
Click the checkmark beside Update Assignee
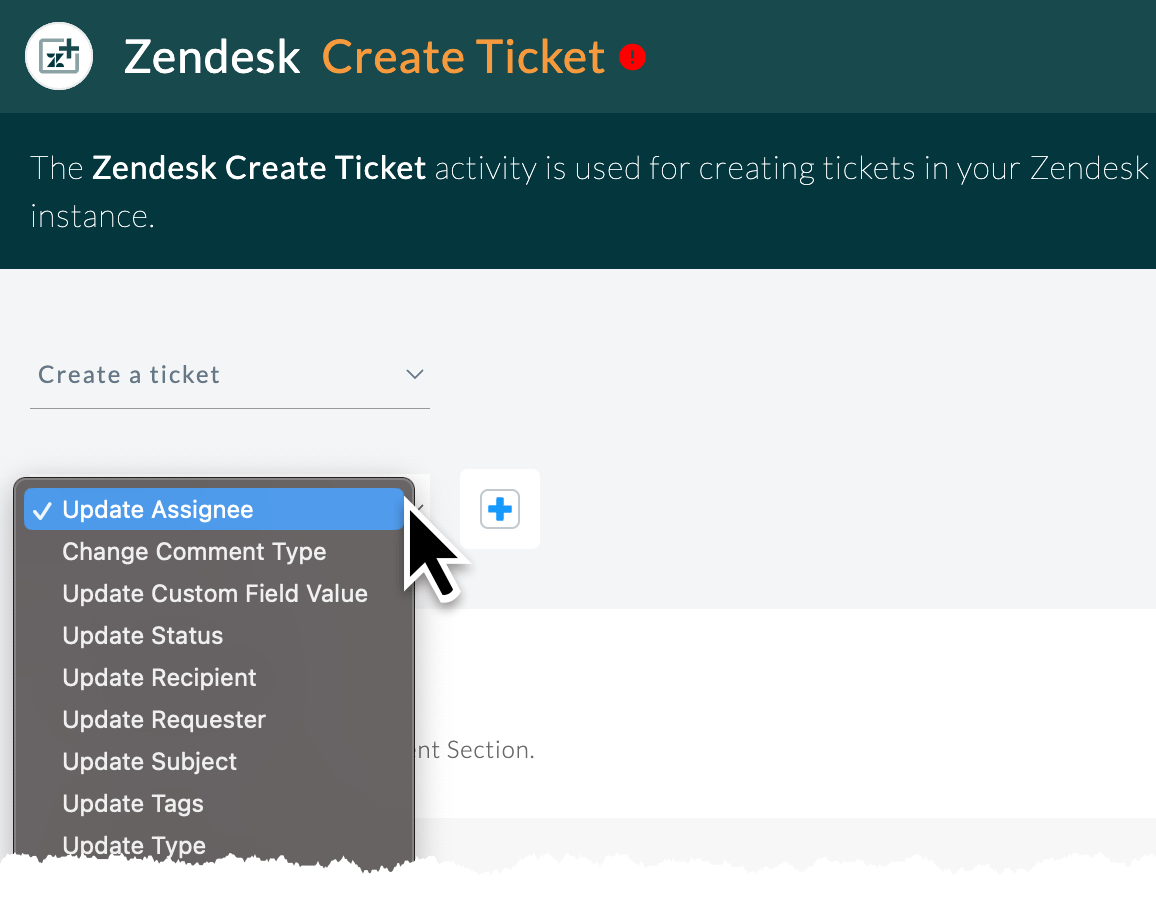click(42, 510)
